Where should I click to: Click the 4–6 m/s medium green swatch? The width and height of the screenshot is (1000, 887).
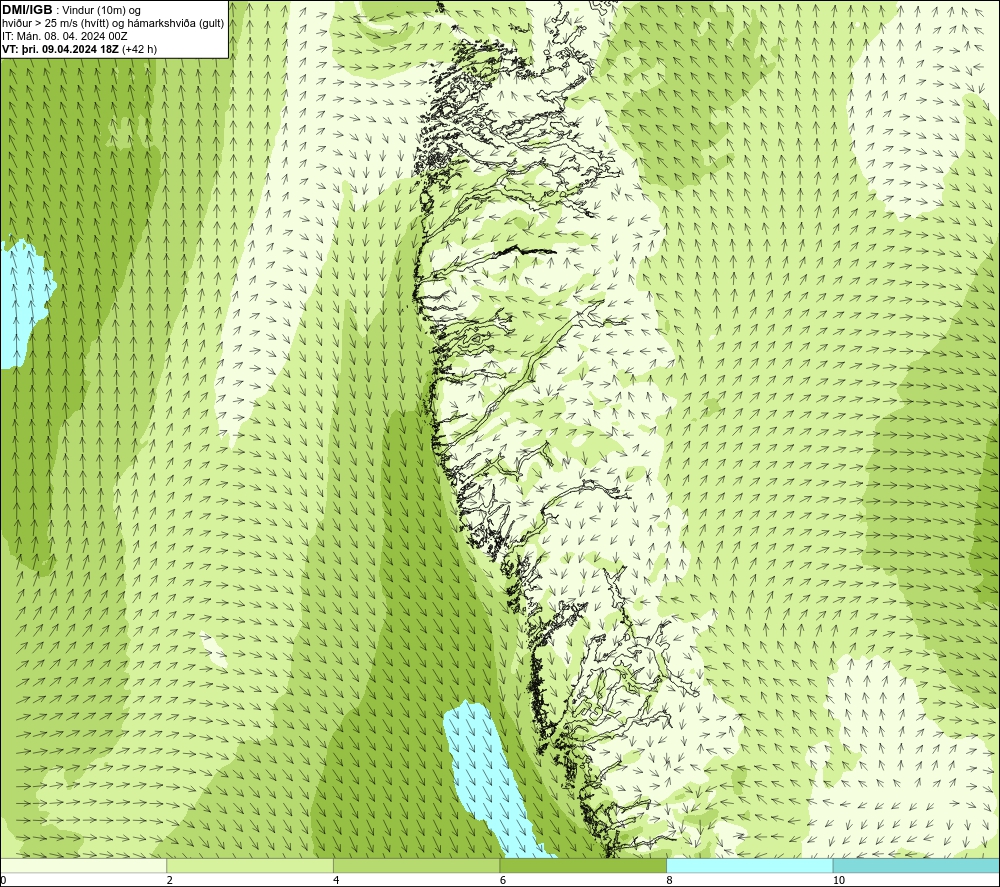click(x=416, y=865)
